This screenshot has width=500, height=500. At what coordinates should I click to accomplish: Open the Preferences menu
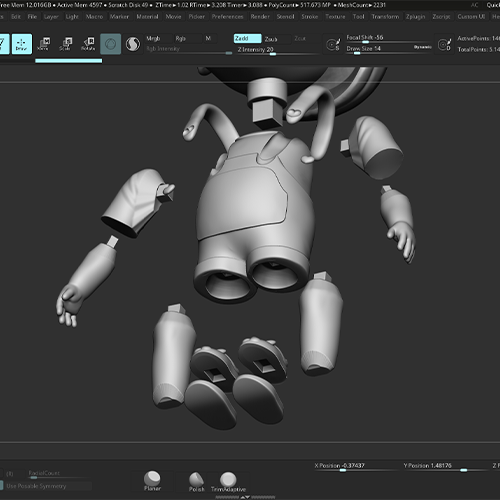pos(227,16)
